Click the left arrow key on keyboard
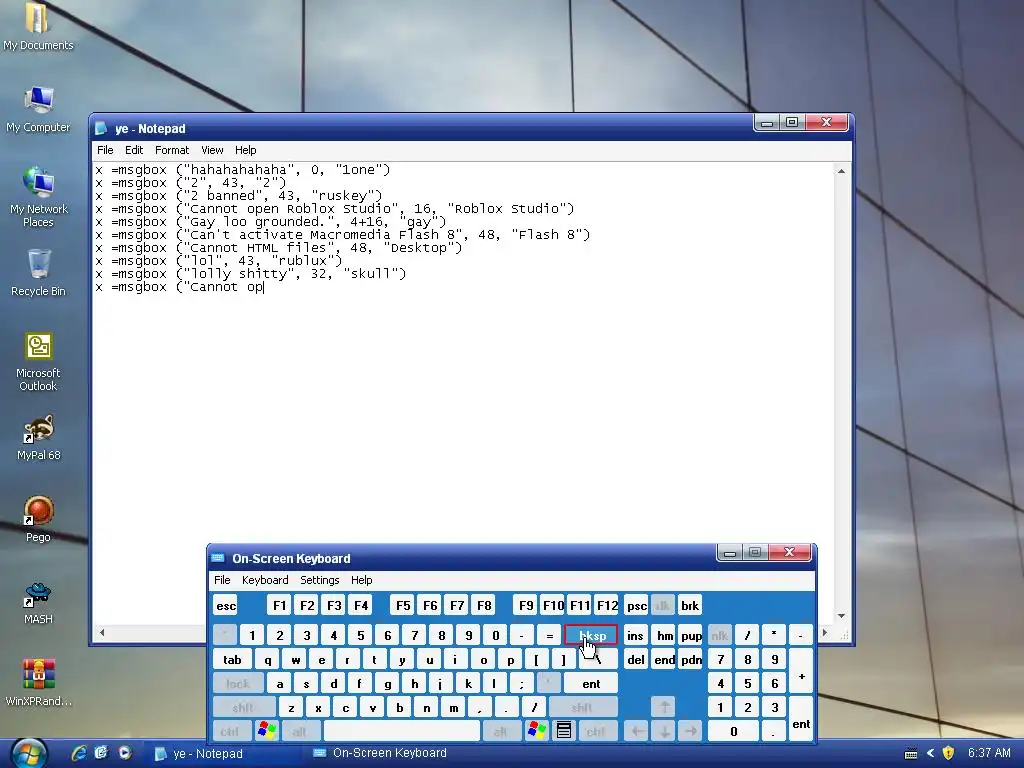 pyautogui.click(x=637, y=731)
